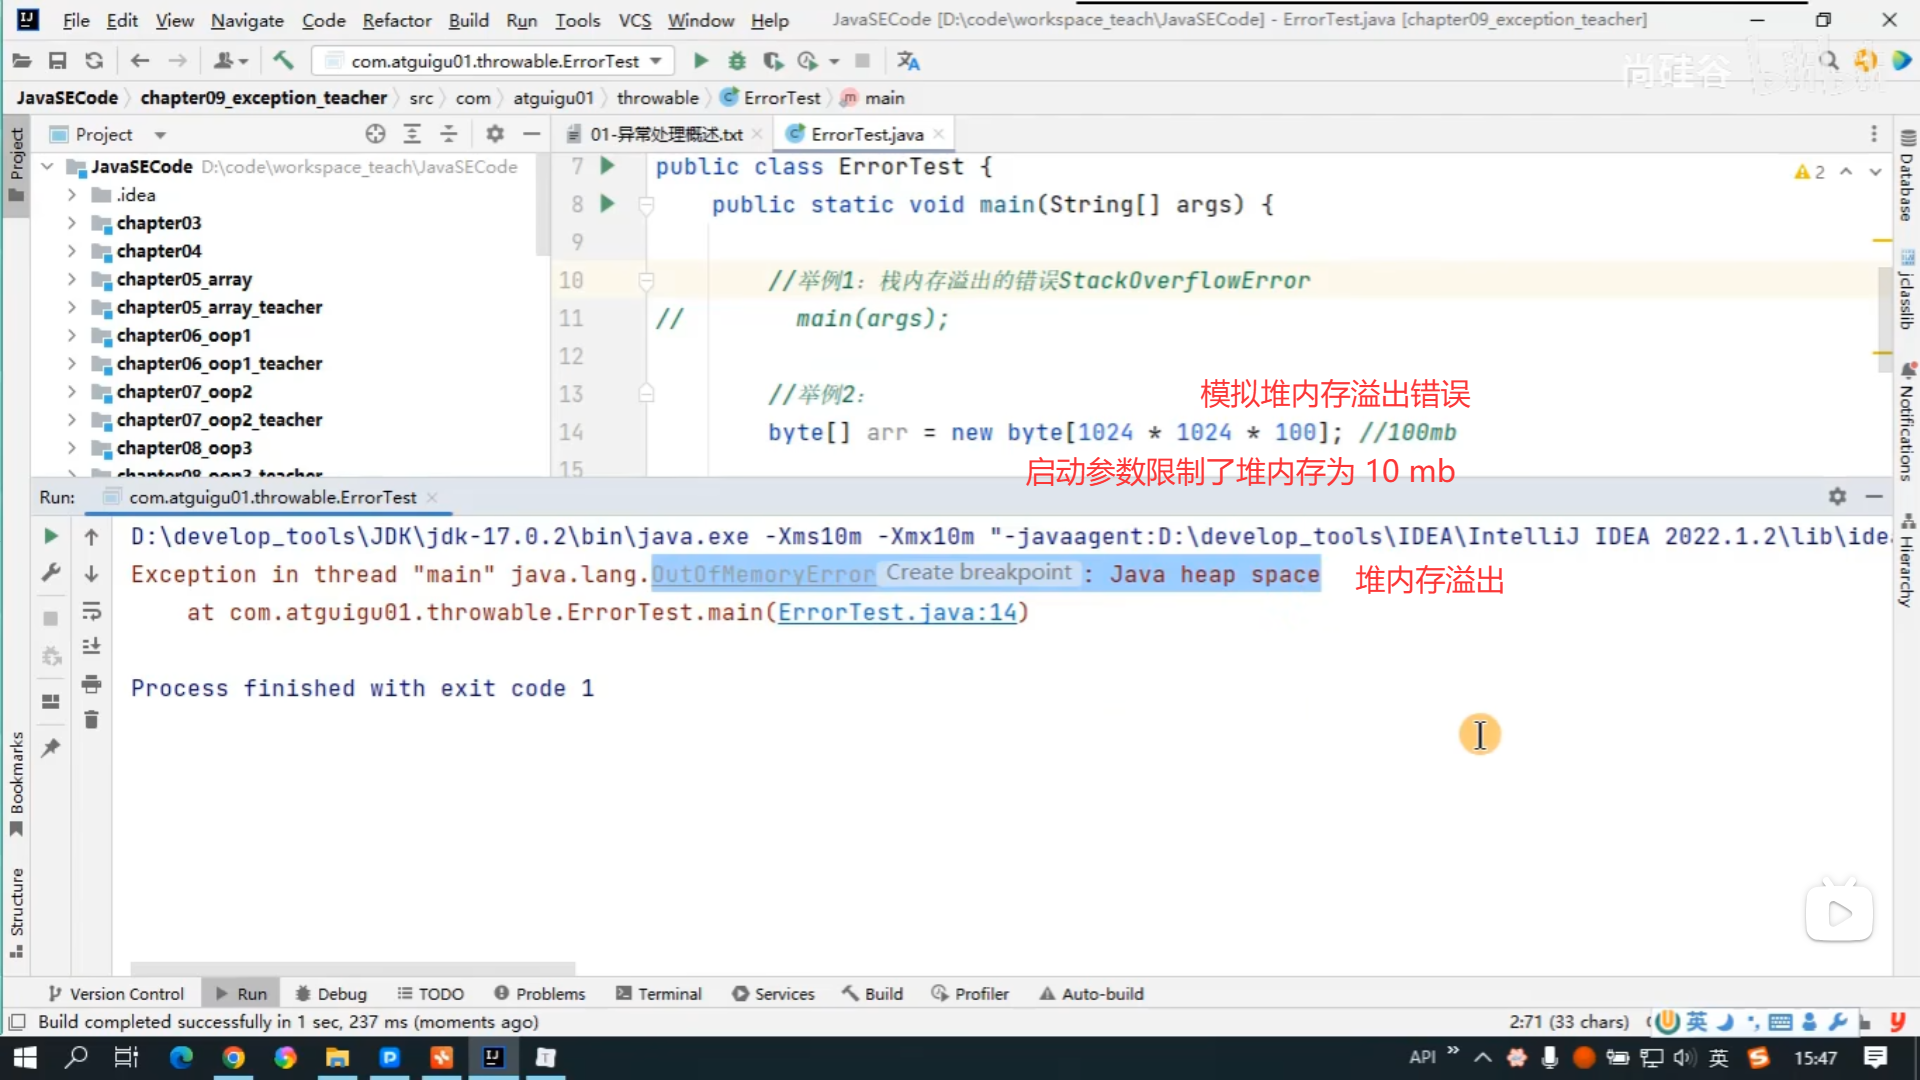Build project with the hammer icon
The height and width of the screenshot is (1080, 1920).
(283, 61)
